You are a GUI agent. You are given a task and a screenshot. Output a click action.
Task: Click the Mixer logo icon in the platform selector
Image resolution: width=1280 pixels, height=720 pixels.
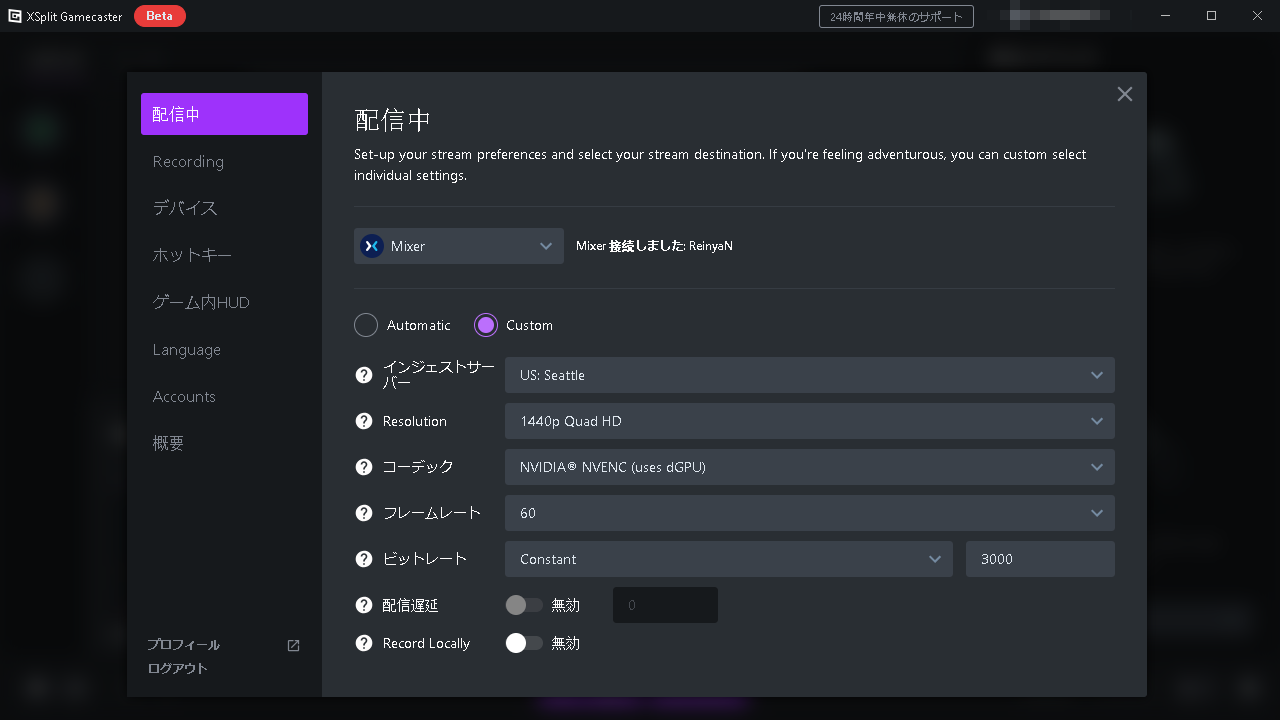[372, 246]
